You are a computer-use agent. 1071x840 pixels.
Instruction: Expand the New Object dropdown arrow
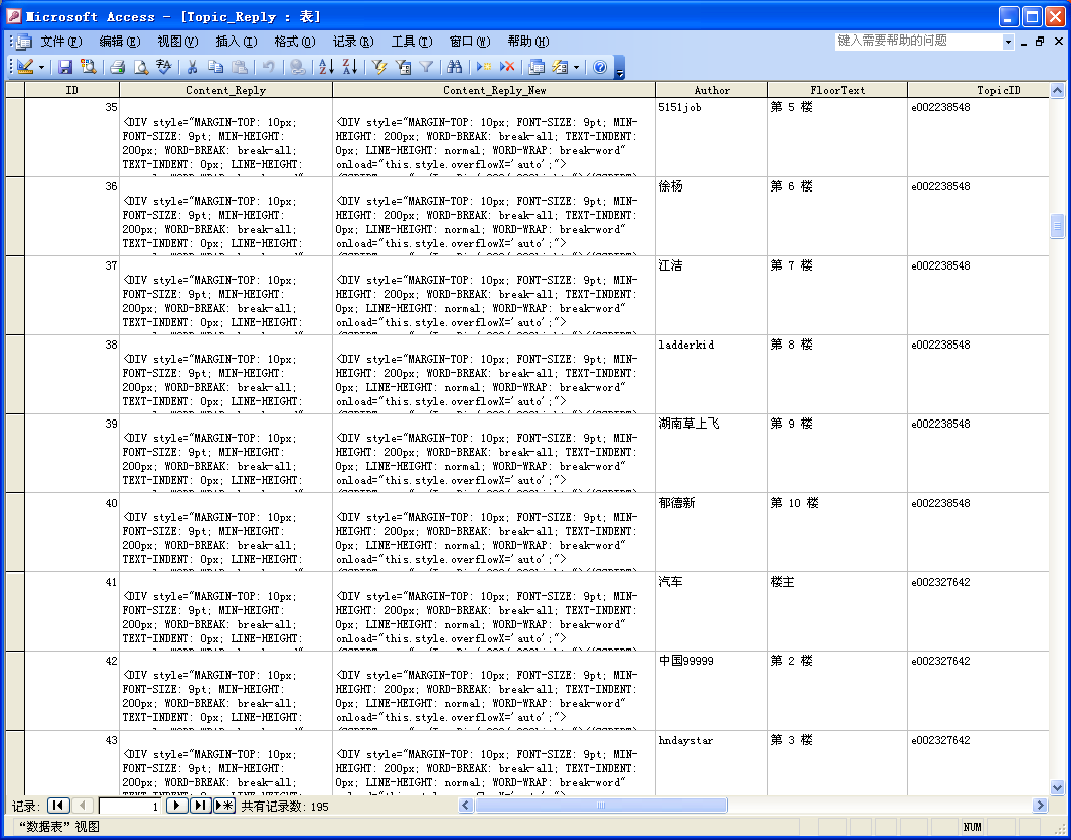pyautogui.click(x=577, y=67)
